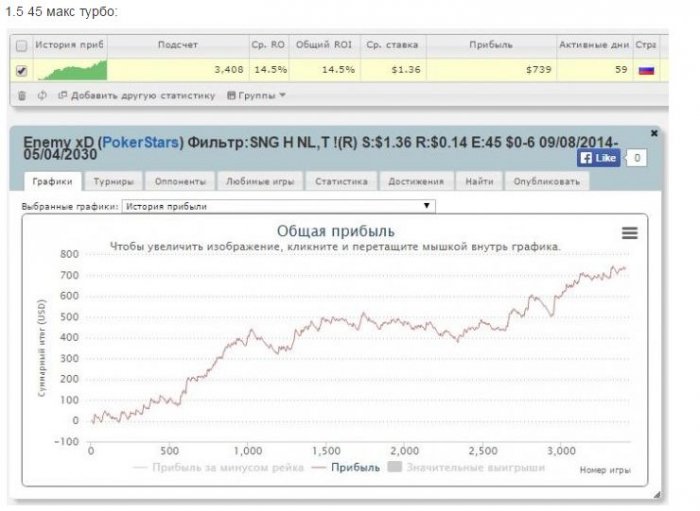700x511 pixels.
Task: Sort by Активные дни column header
Action: [594, 45]
